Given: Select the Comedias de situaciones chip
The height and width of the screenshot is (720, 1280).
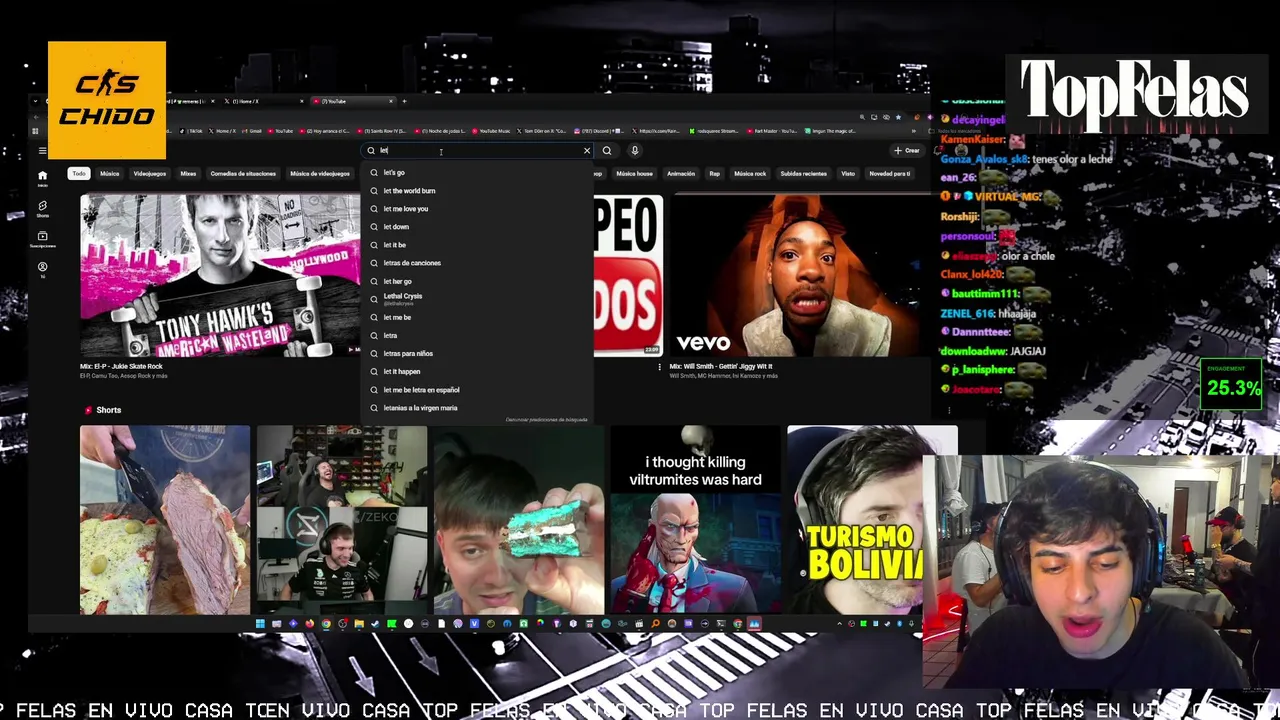Looking at the screenshot, I should pyautogui.click(x=243, y=174).
